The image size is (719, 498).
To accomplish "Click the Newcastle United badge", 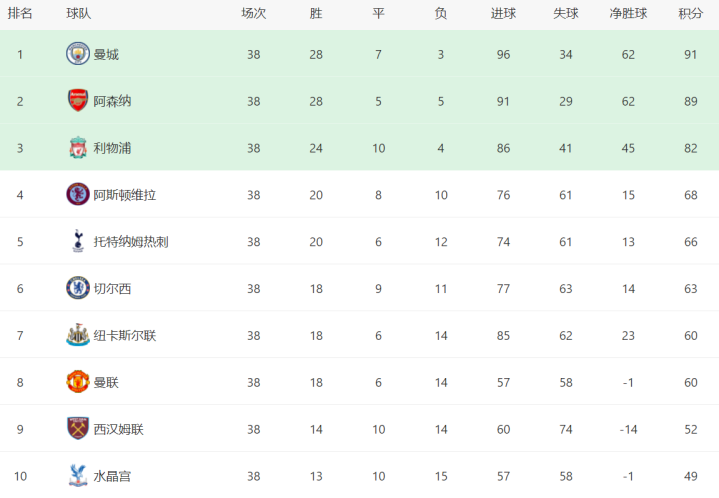I will tap(78, 335).
